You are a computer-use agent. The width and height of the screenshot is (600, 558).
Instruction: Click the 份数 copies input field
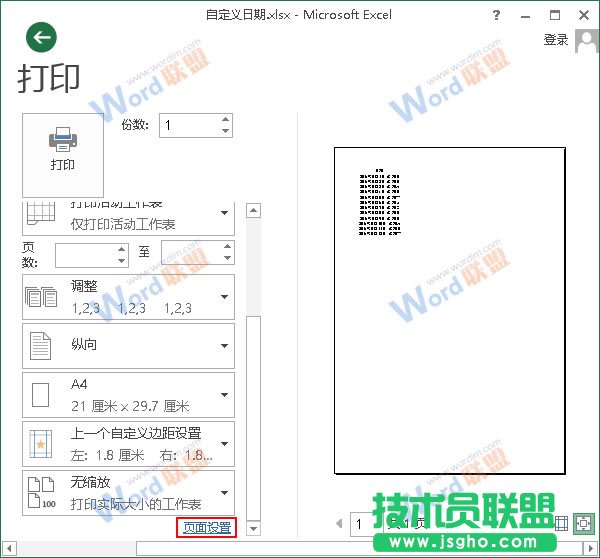(189, 125)
